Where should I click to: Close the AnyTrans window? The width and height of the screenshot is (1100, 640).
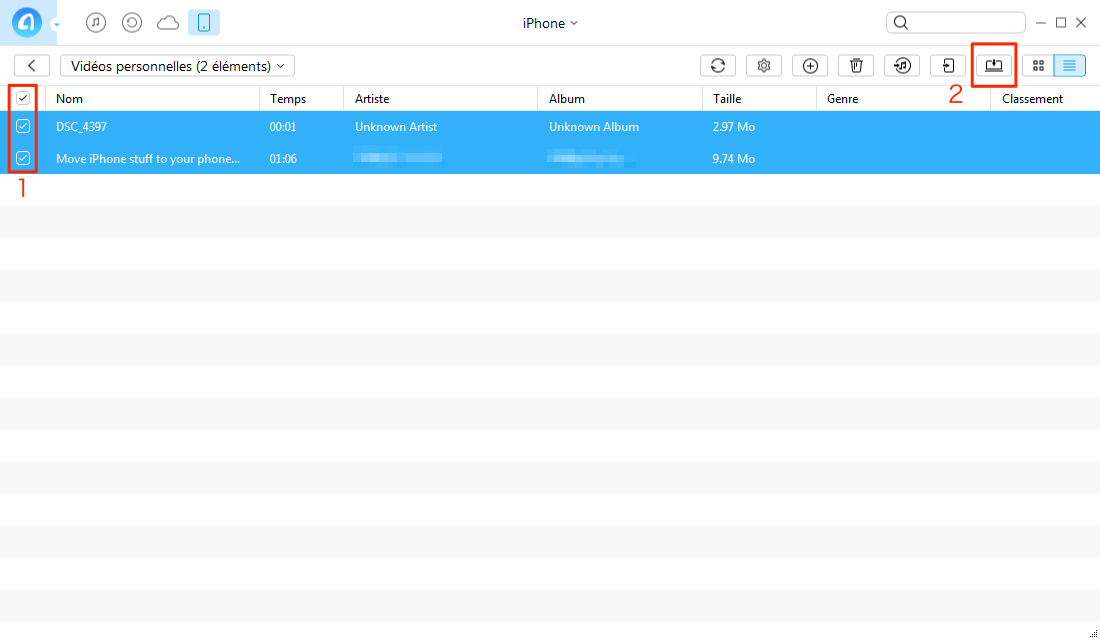coord(1081,22)
